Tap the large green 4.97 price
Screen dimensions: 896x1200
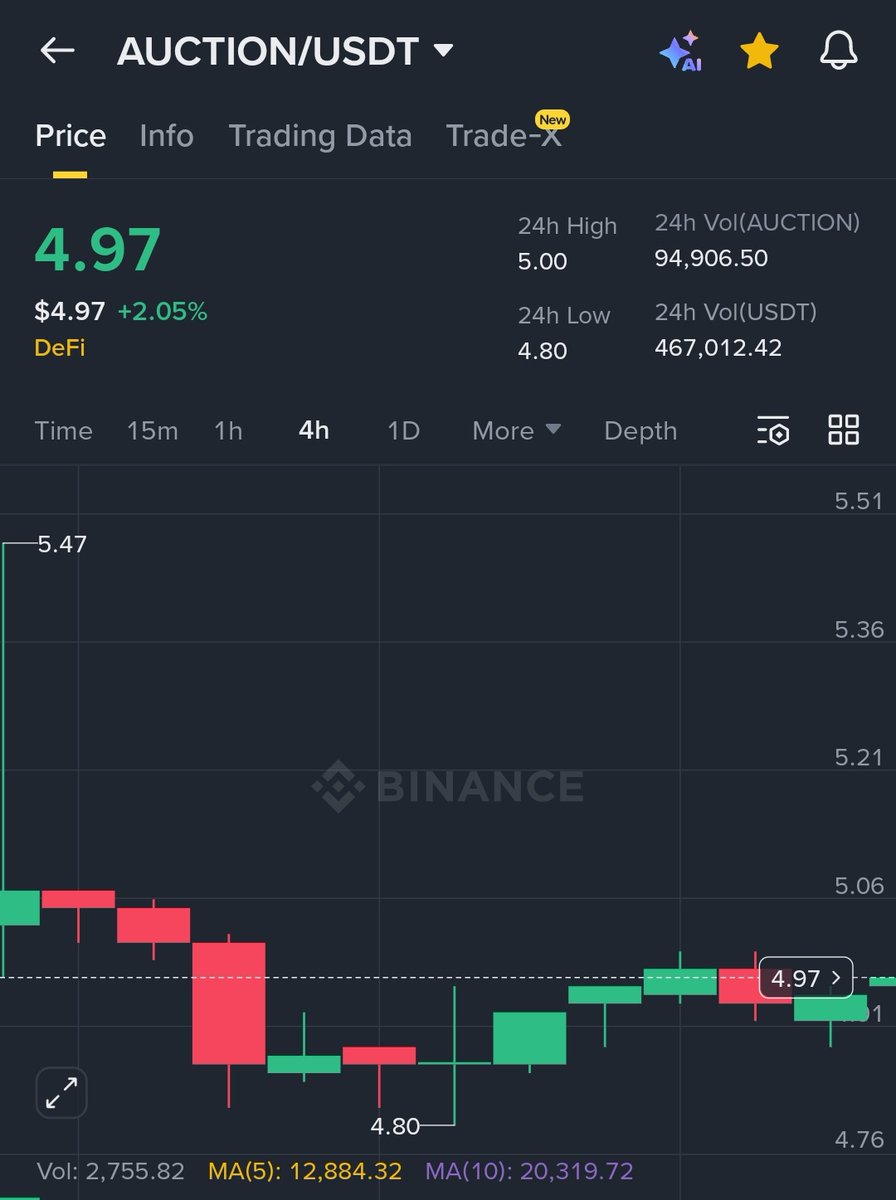click(98, 250)
